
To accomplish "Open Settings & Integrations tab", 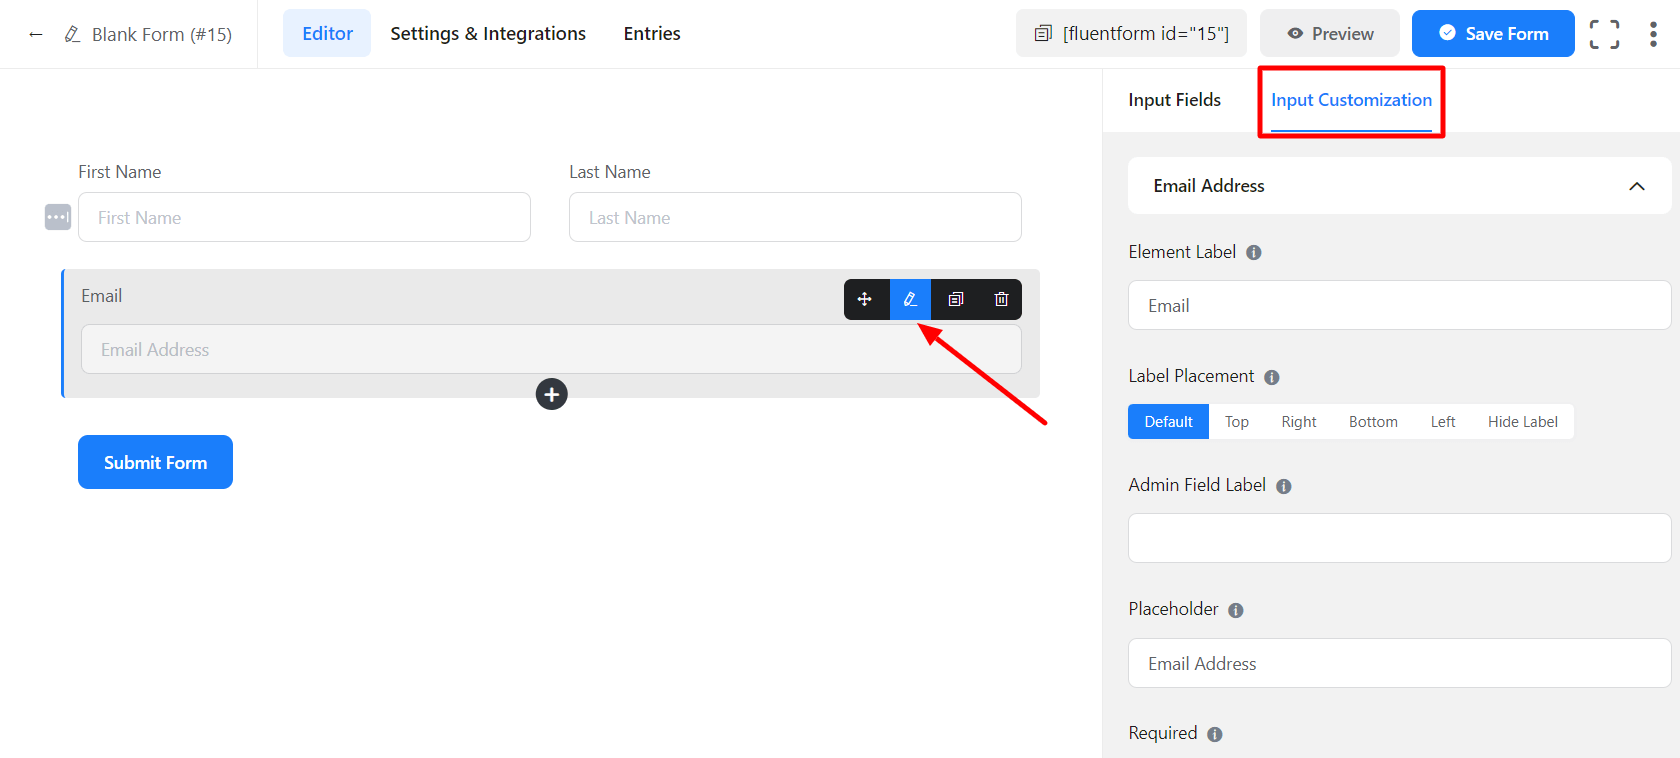I will (x=488, y=34).
